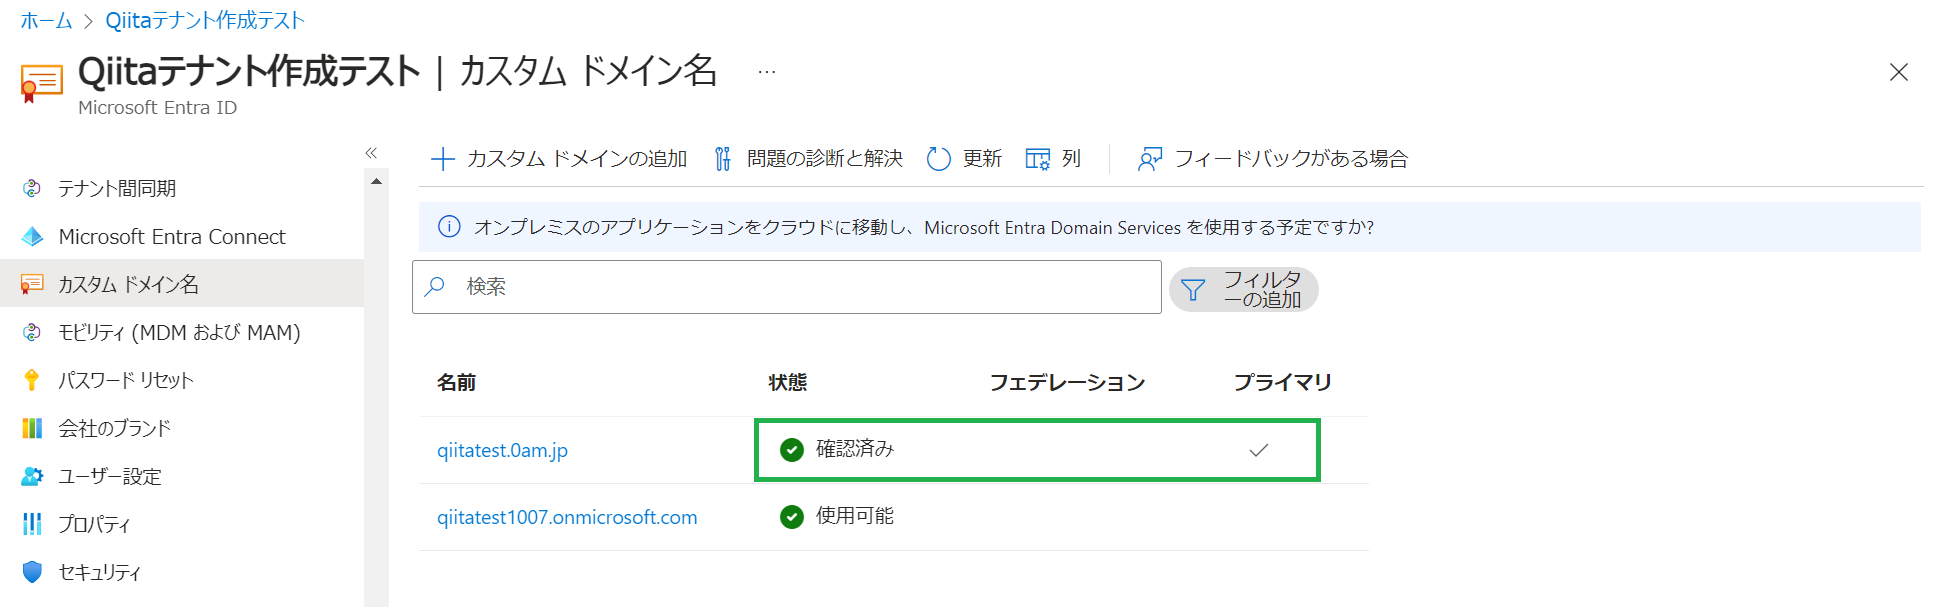Click the 会社のブランド colored bars icon

[x=32, y=428]
